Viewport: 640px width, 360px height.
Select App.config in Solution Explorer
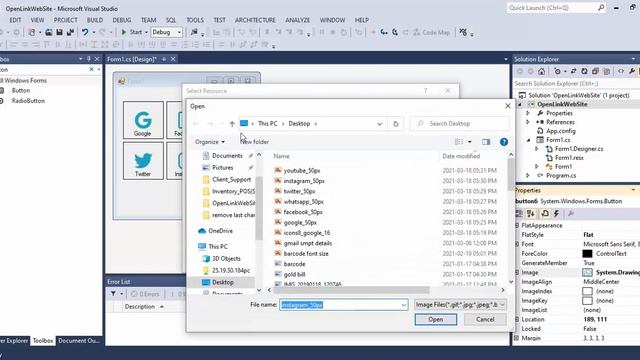[561, 131]
